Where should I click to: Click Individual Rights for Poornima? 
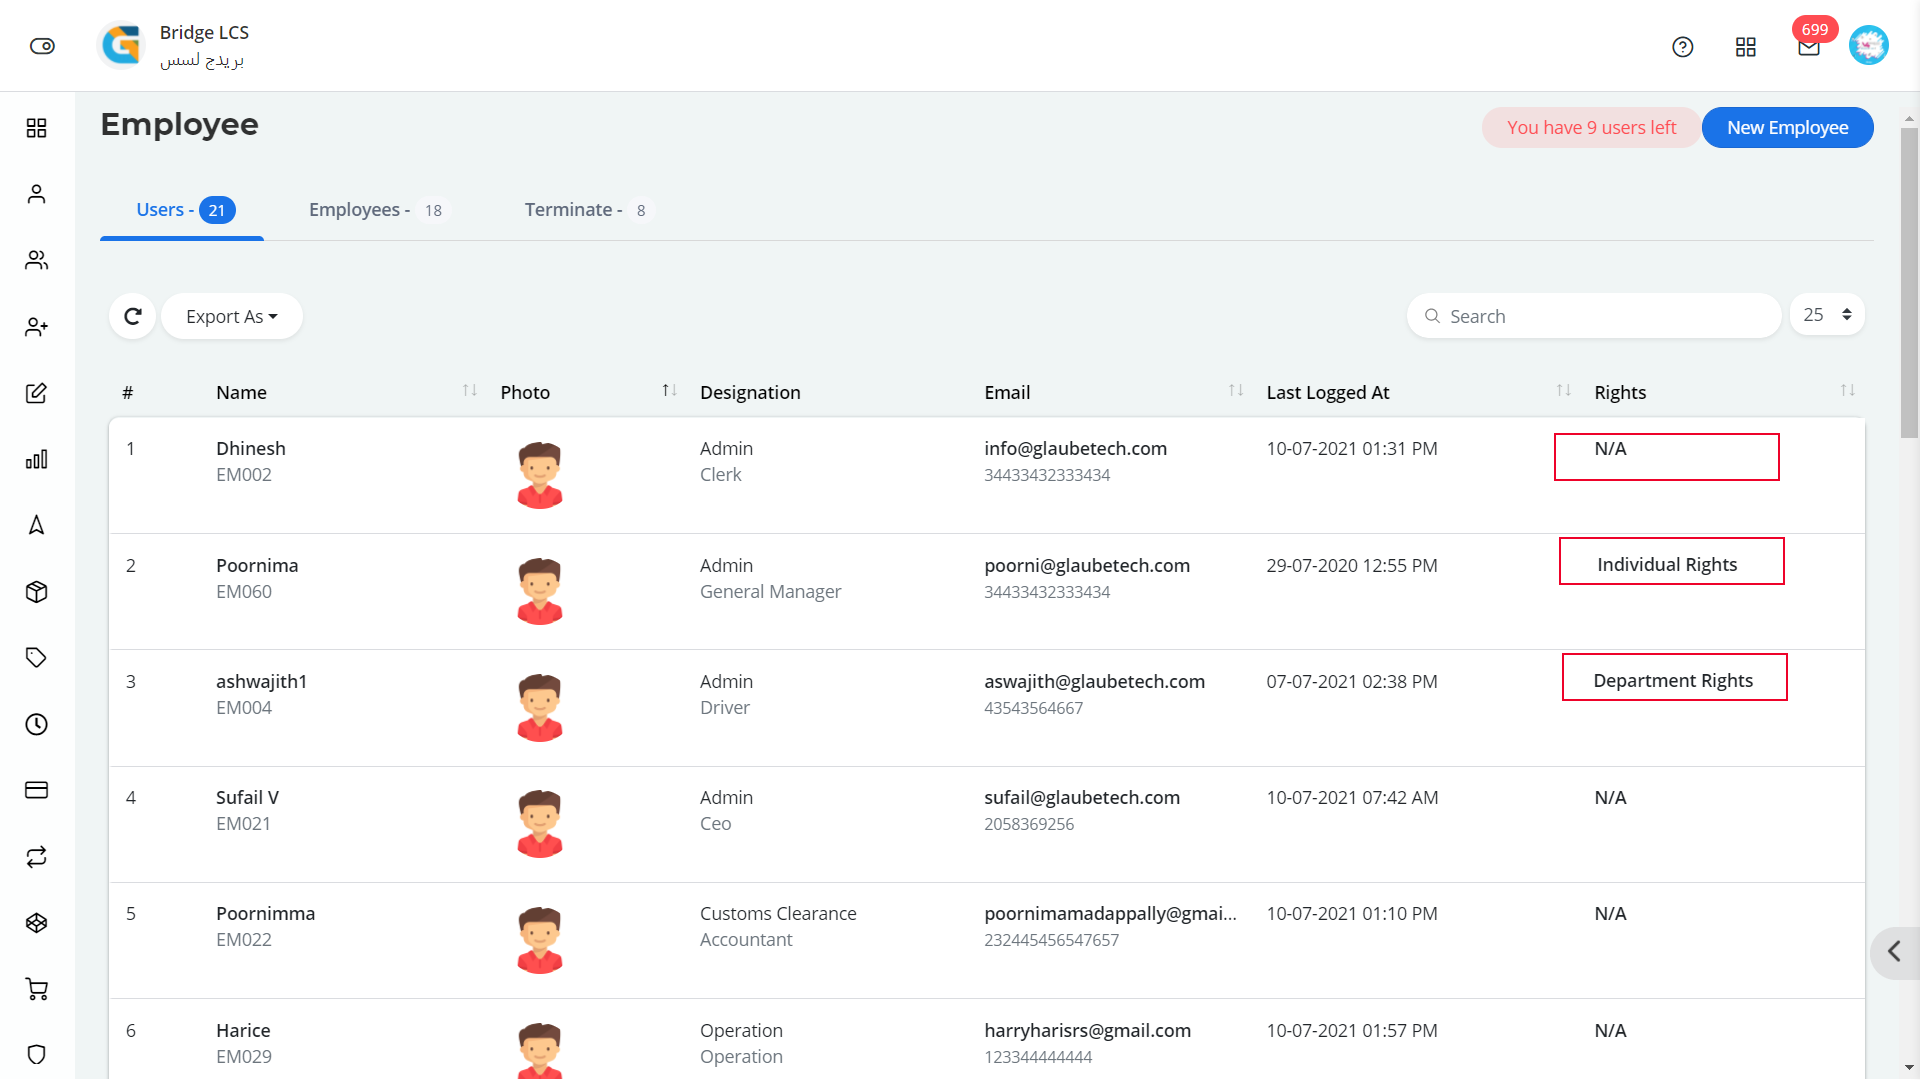coord(1667,565)
